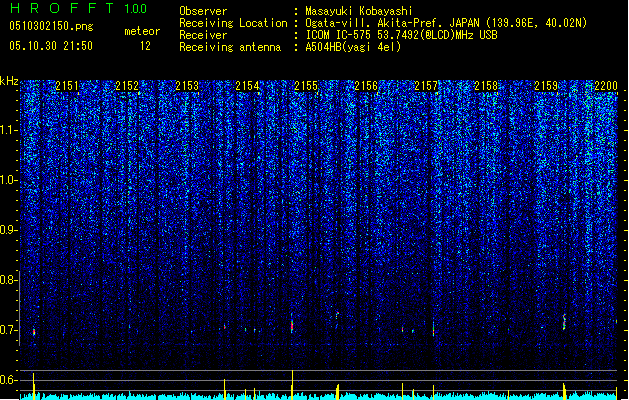Click the 'Receiving Location' label
The image size is (629, 400).
(233, 23)
